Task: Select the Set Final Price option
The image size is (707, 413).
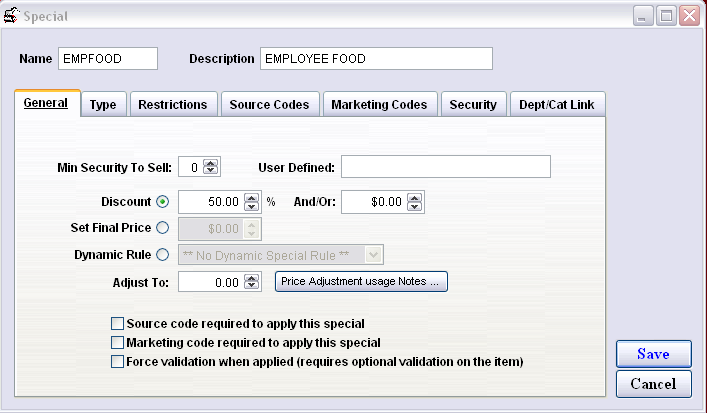Action: click(x=163, y=228)
